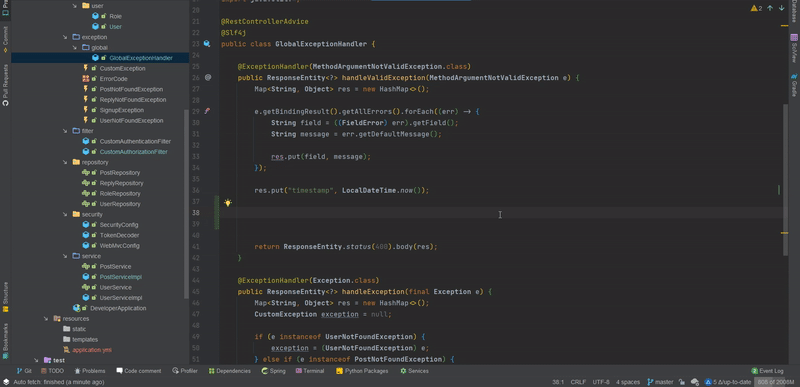Collapse the filter package folder
800x387 pixels.
65,131
